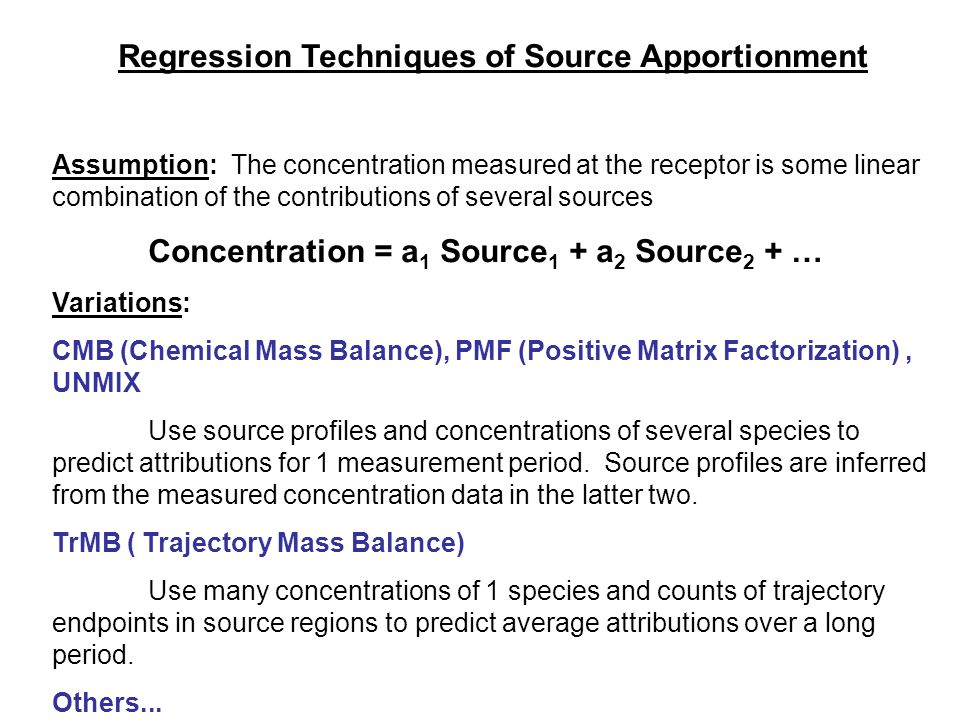Click the paragraph starting 'Use many concentrations'

pos(468,623)
